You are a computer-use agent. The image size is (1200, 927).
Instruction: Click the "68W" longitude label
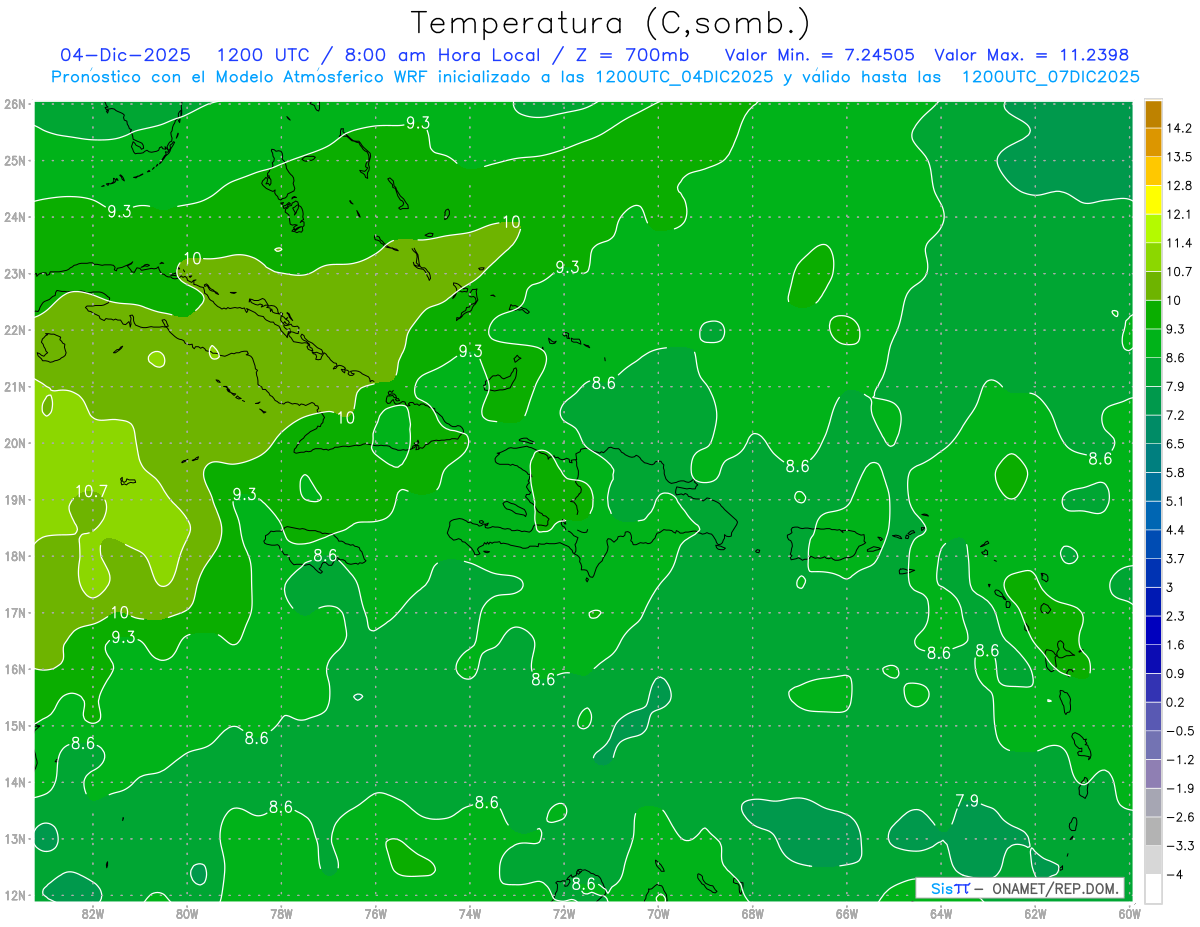[x=752, y=914]
